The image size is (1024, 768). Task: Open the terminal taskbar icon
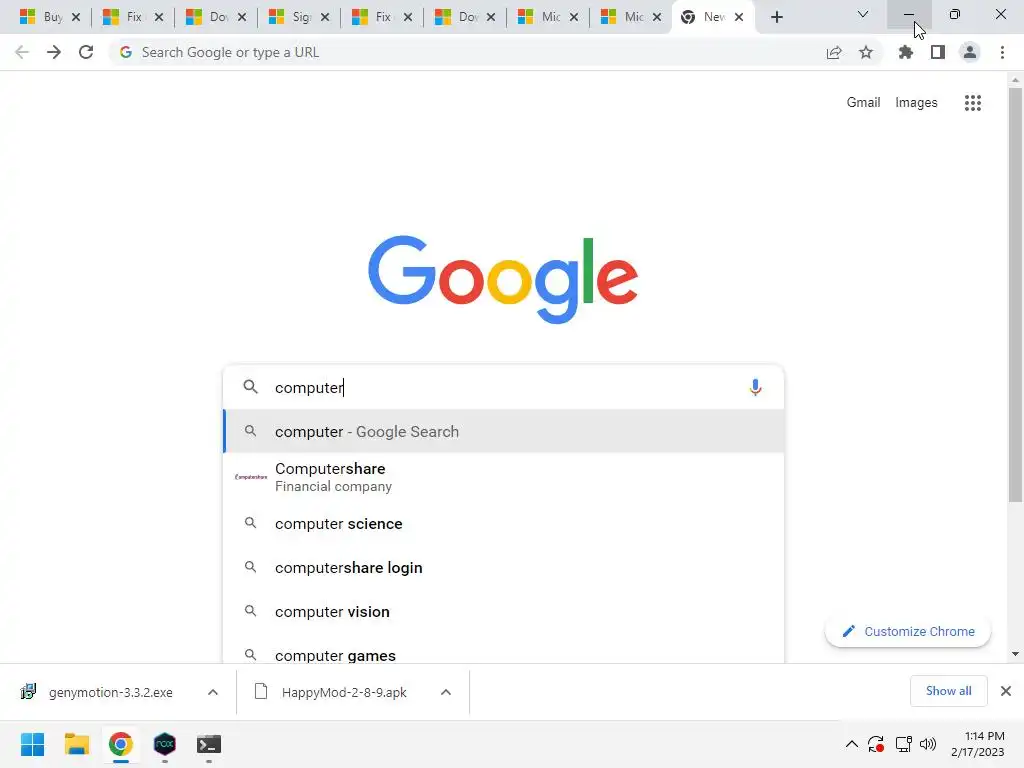pos(209,744)
